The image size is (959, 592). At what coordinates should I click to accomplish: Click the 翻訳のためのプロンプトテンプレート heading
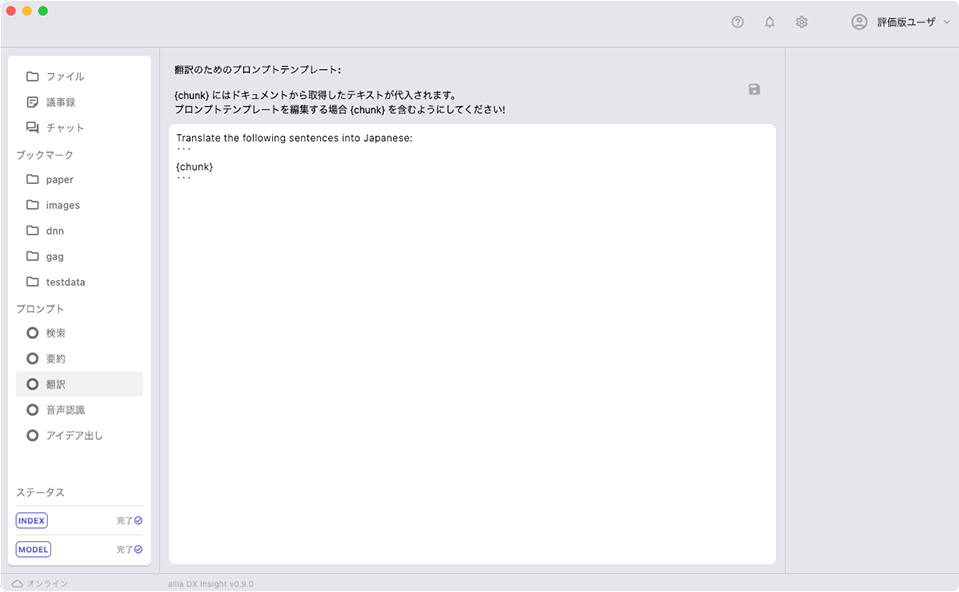click(x=257, y=70)
